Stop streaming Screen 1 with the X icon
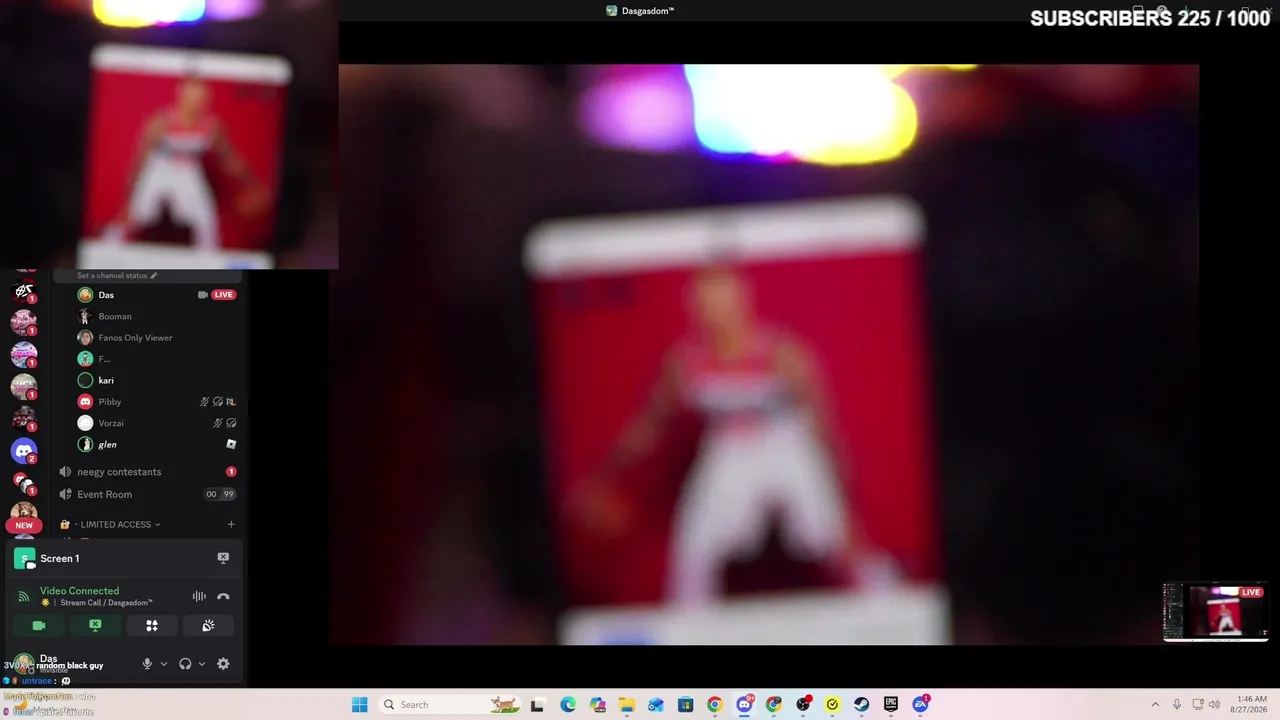The width and height of the screenshot is (1280, 720). pos(223,558)
